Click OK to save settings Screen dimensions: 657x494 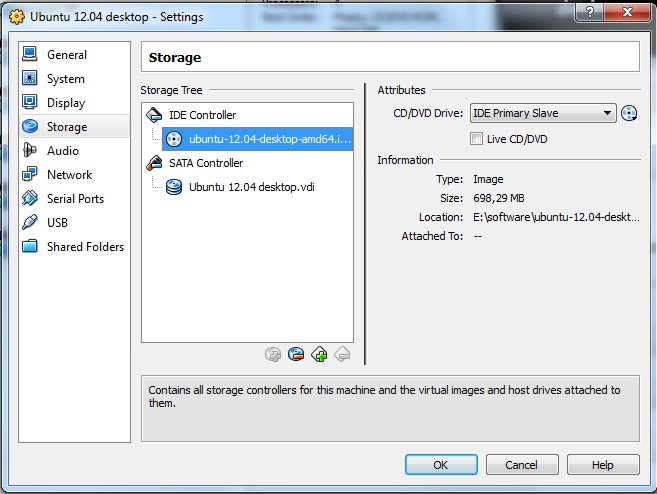point(441,465)
